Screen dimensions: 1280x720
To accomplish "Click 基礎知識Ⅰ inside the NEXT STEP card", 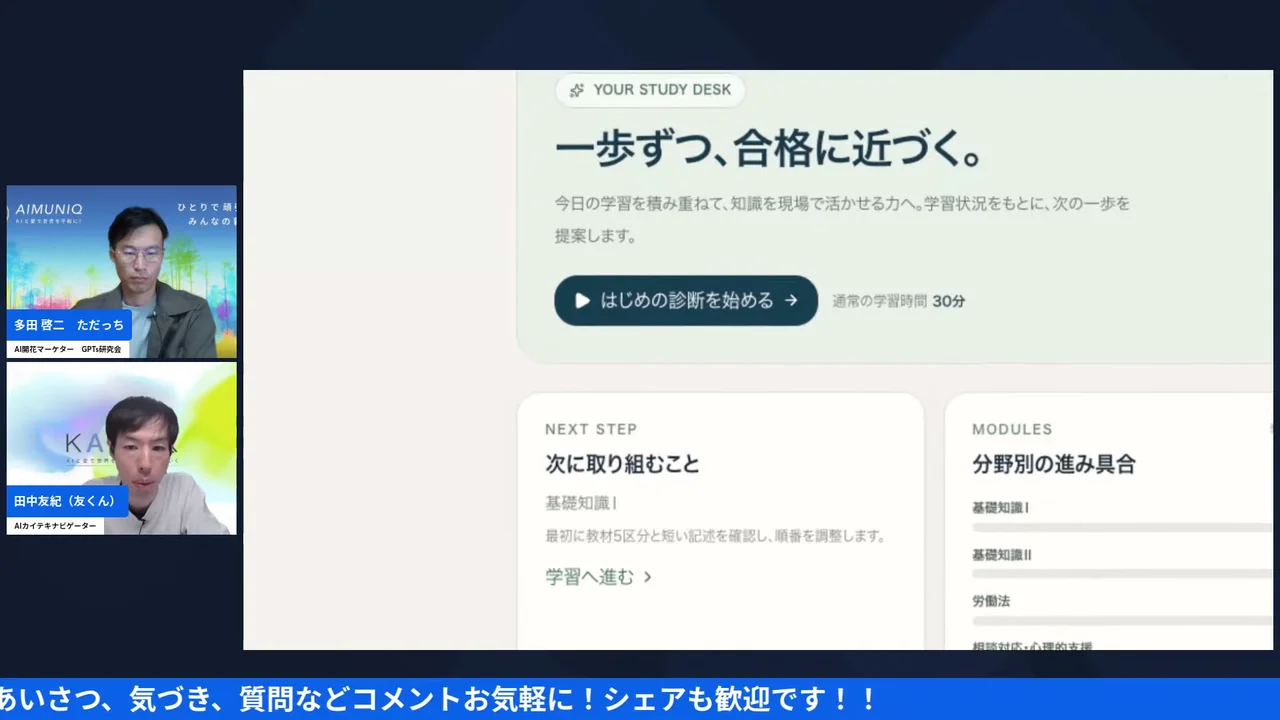I will [x=581, y=503].
